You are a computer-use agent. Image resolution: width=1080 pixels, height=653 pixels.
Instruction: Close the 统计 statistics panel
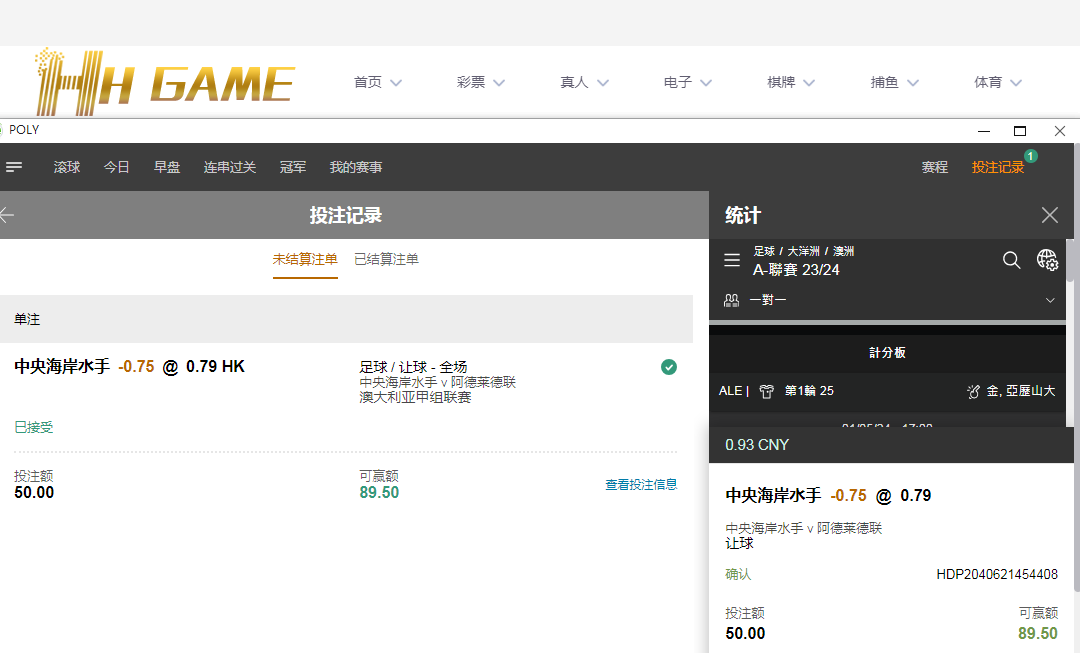tap(1049, 215)
